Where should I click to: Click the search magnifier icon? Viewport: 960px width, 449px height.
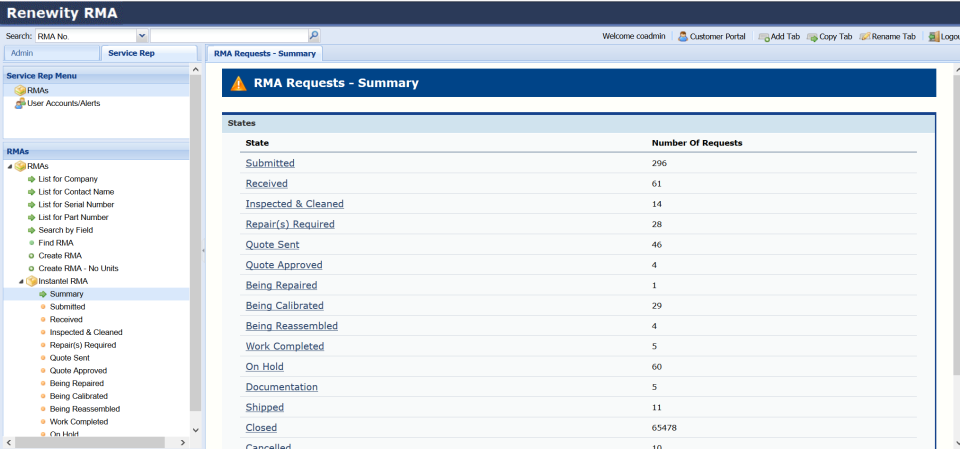pos(313,36)
